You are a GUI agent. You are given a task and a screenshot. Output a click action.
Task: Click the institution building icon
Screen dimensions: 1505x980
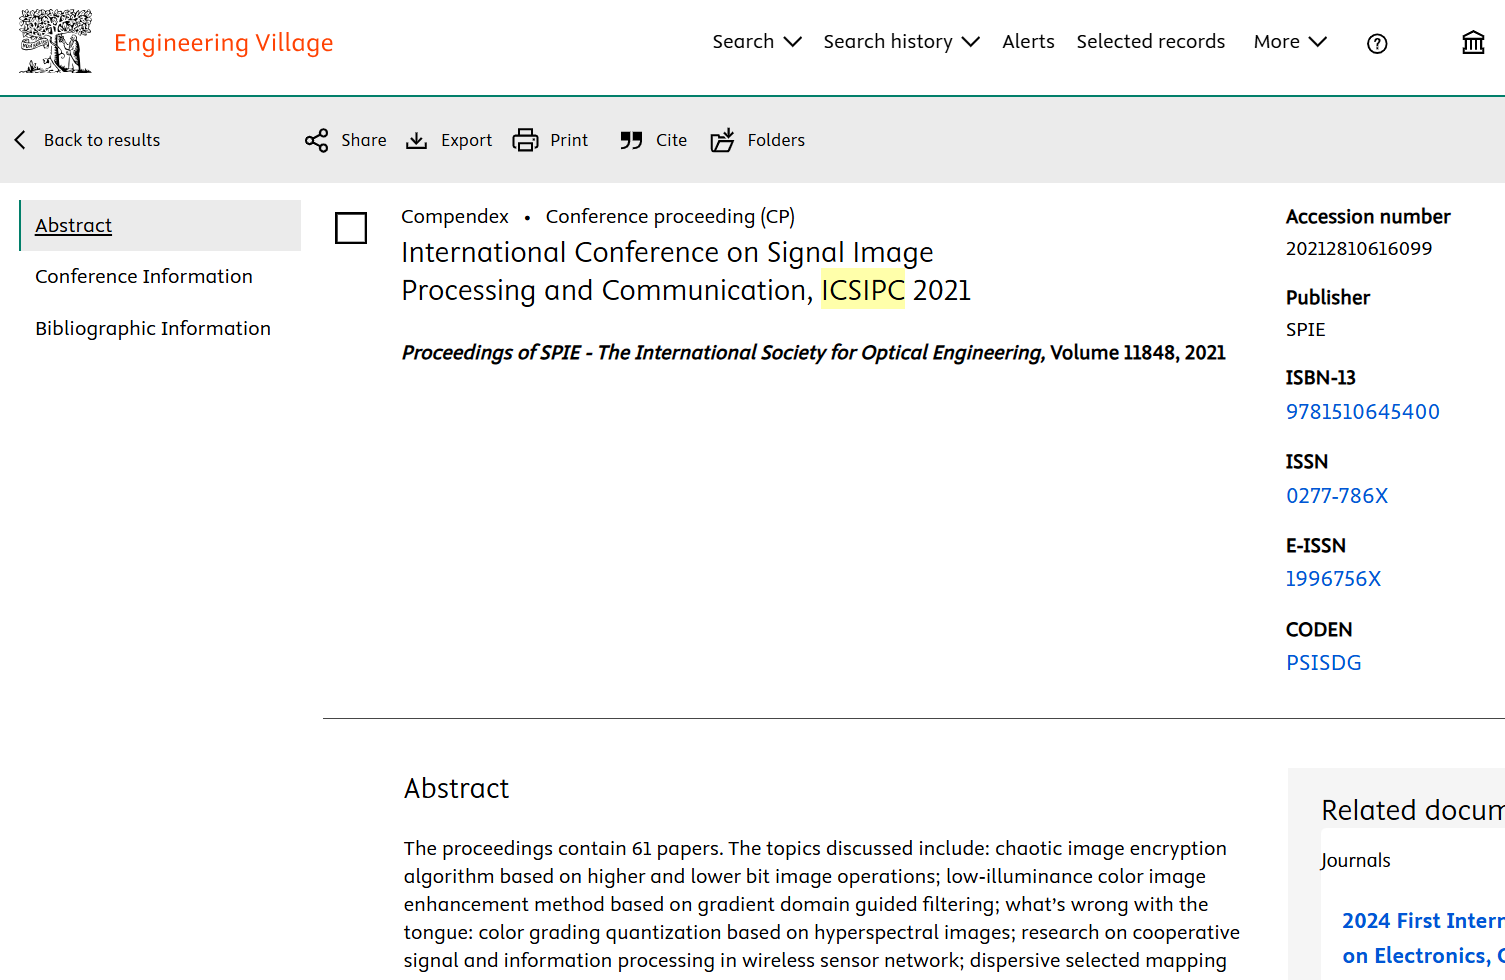click(1473, 42)
